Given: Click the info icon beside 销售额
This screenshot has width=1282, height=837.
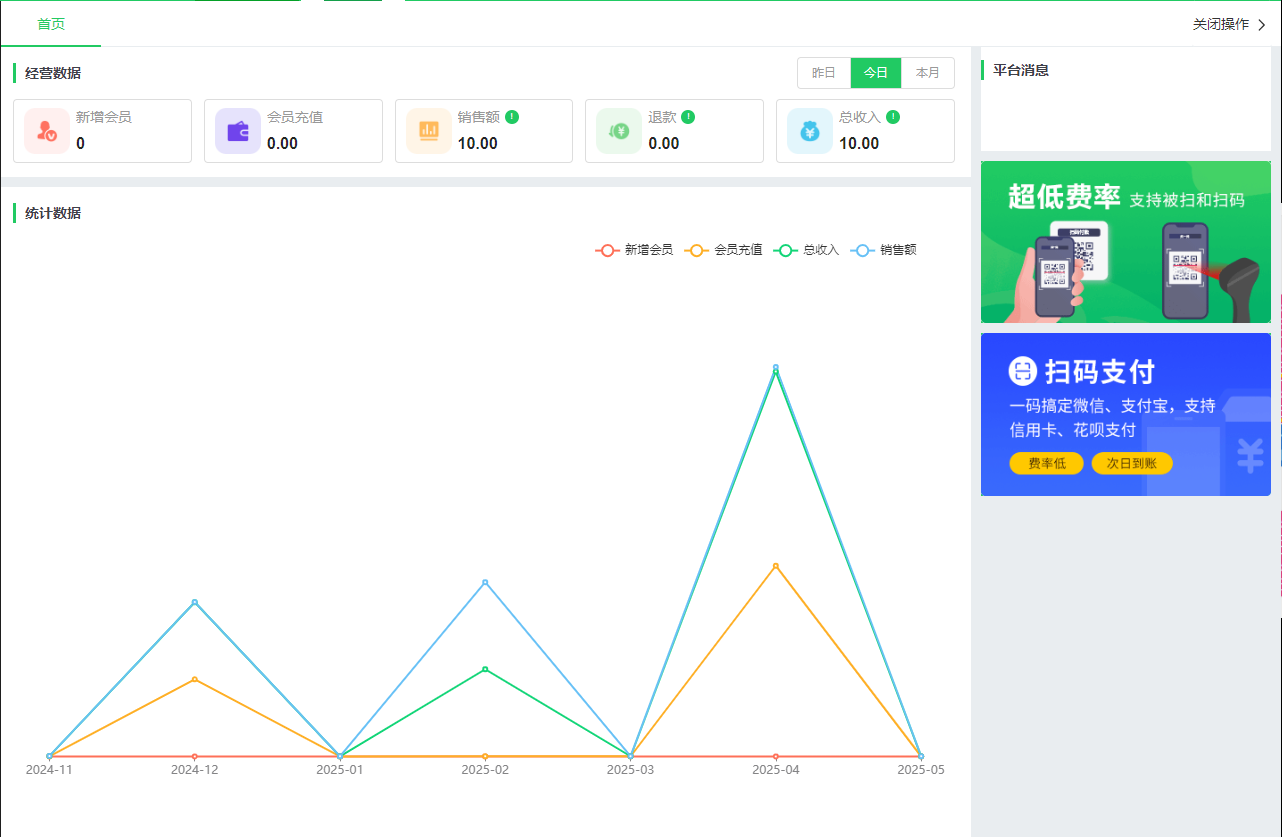Looking at the screenshot, I should click(x=512, y=117).
